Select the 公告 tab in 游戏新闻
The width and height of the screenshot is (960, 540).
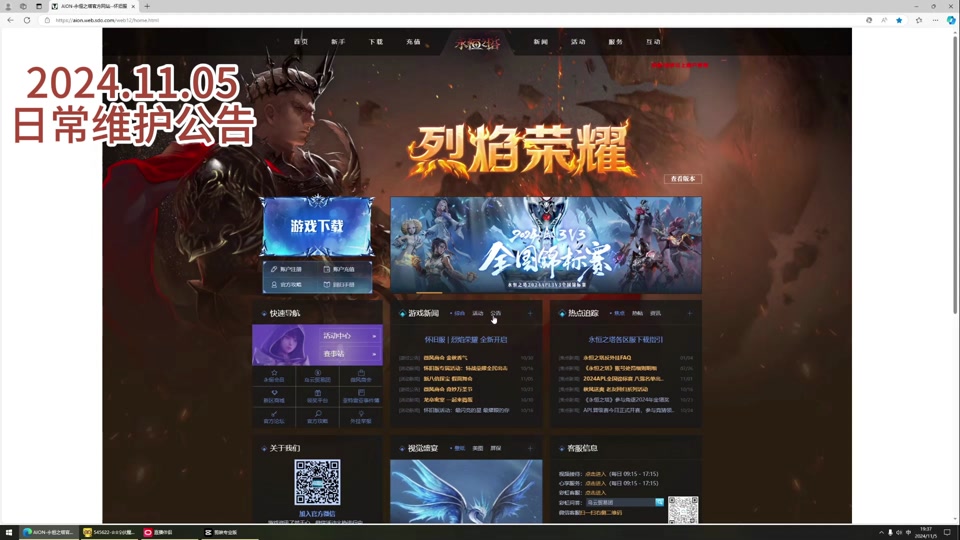click(x=496, y=313)
